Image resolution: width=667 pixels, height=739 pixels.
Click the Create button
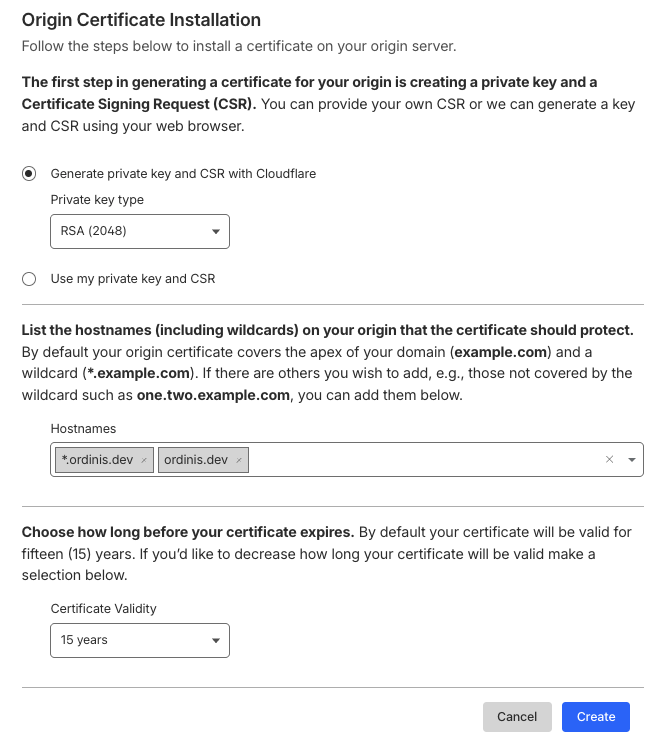point(596,716)
